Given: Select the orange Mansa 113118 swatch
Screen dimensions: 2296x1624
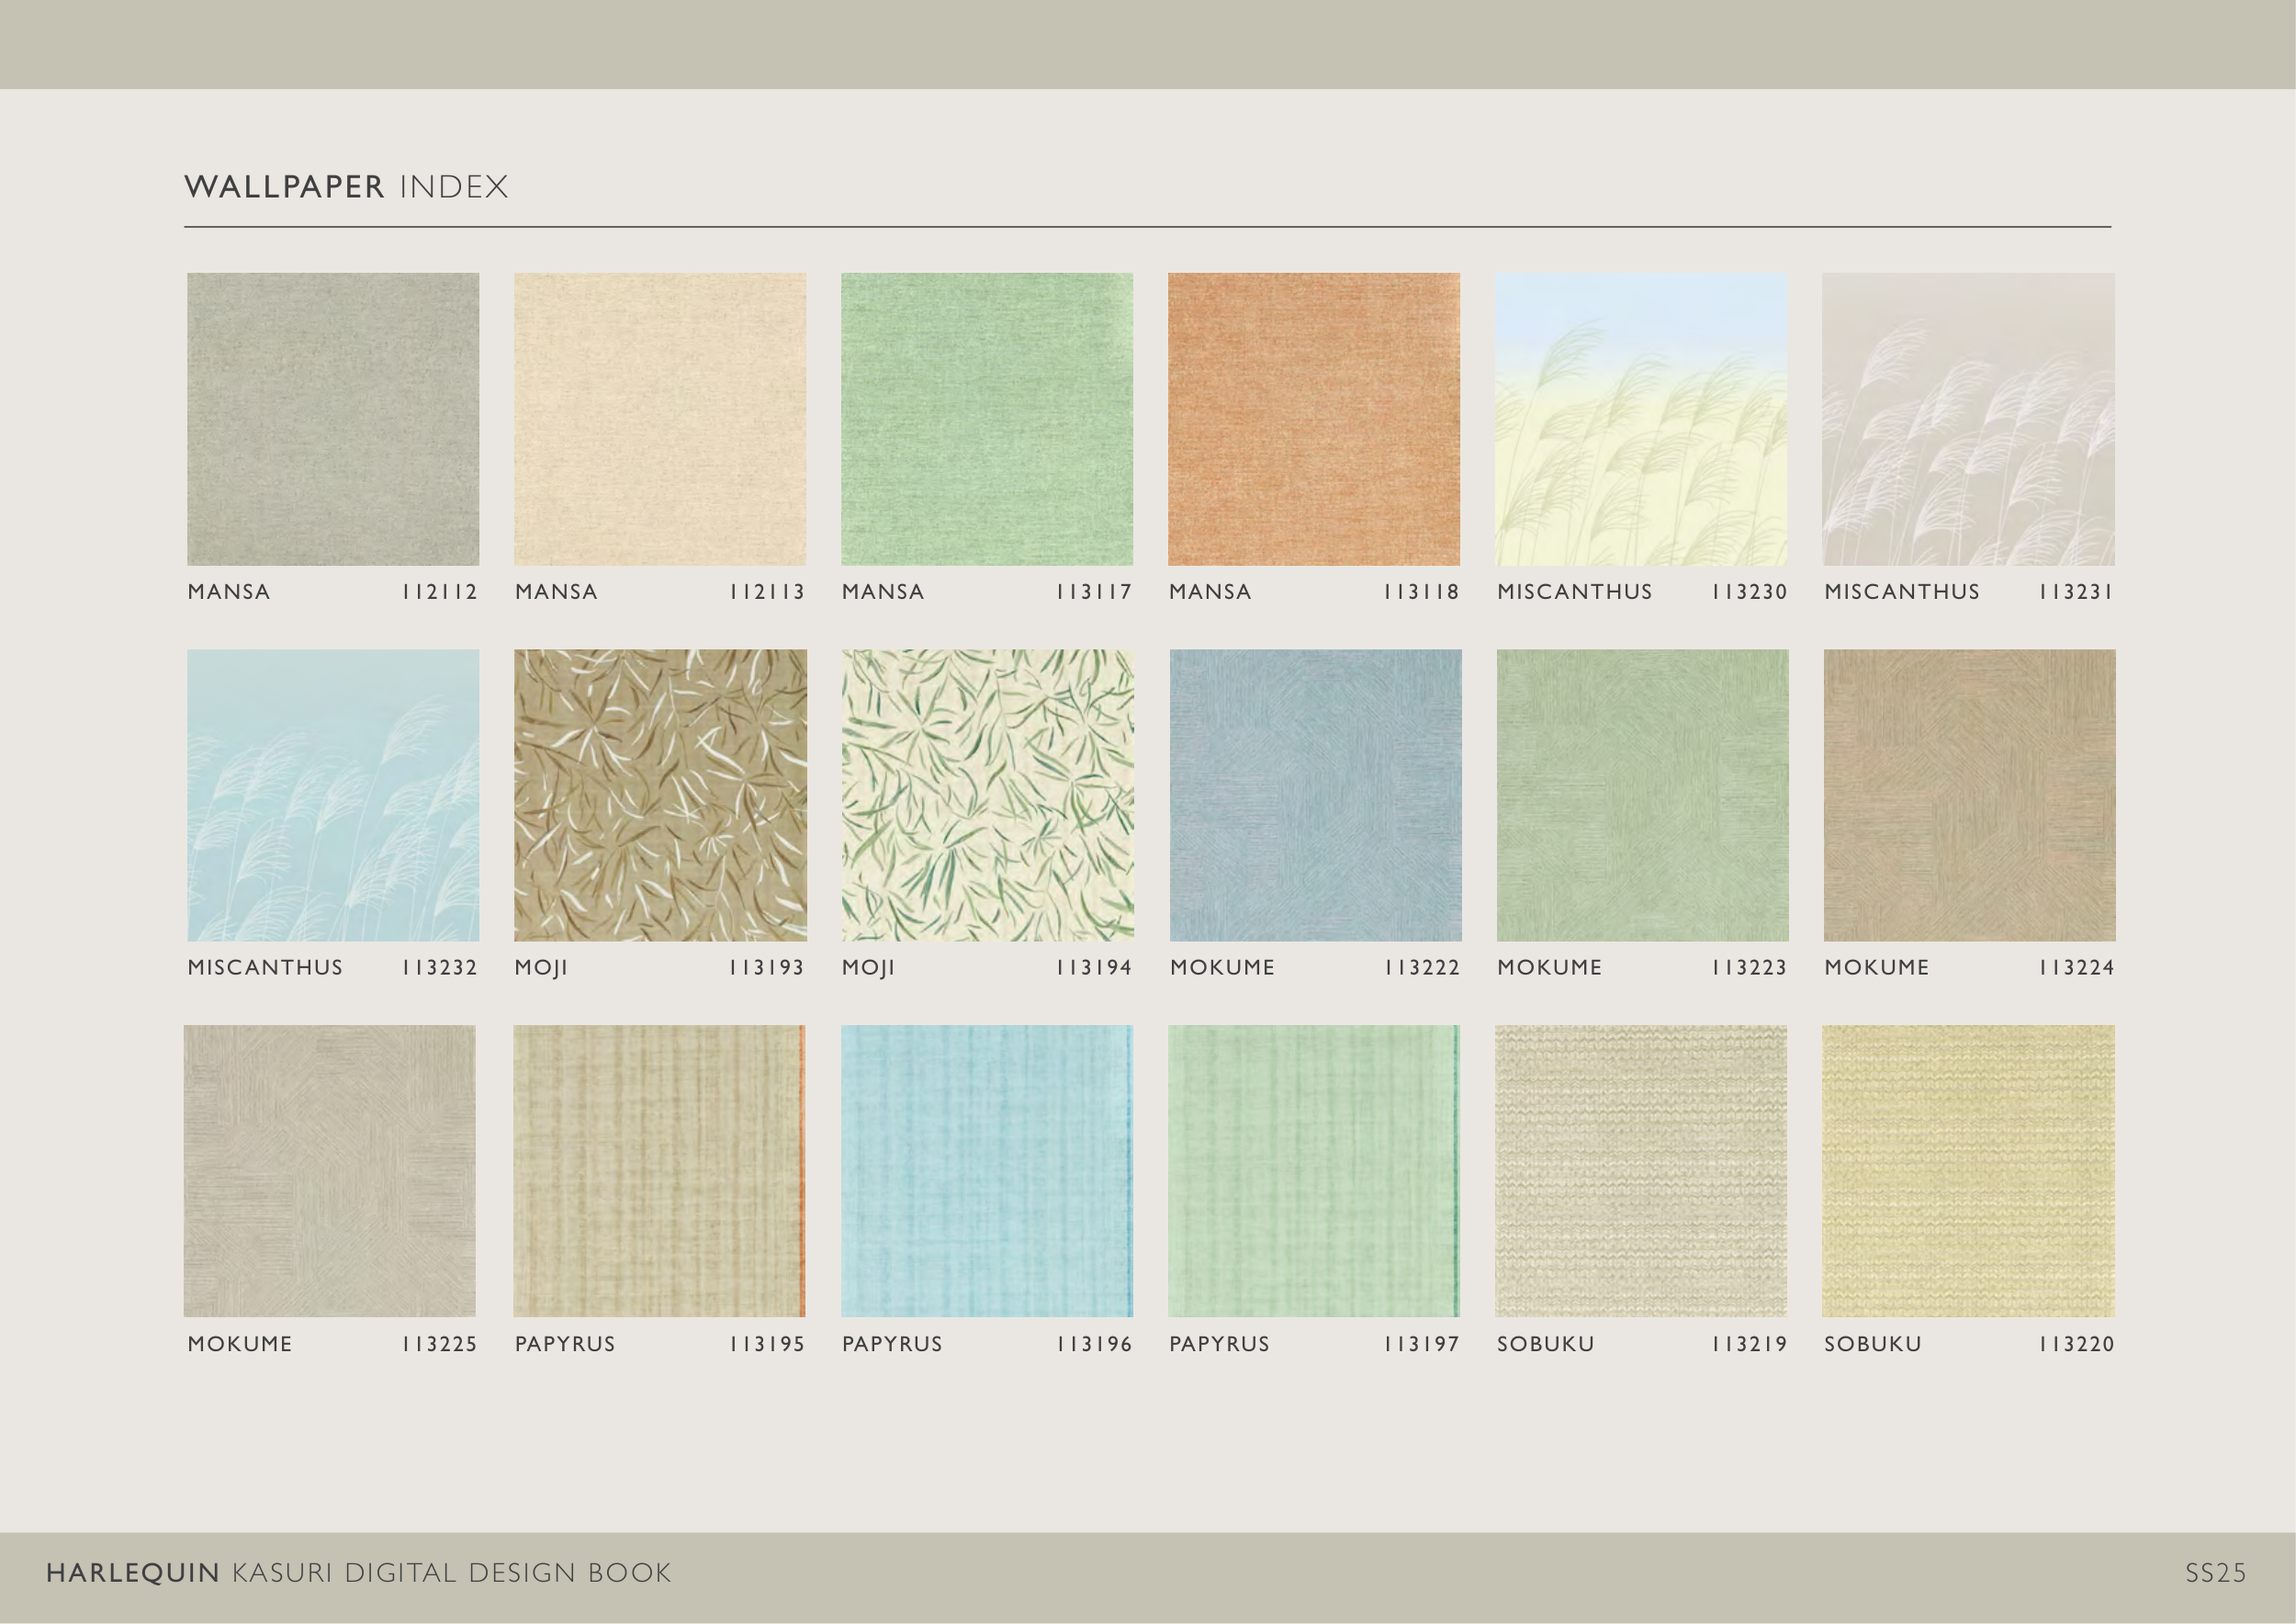Looking at the screenshot, I should pos(1314,419).
